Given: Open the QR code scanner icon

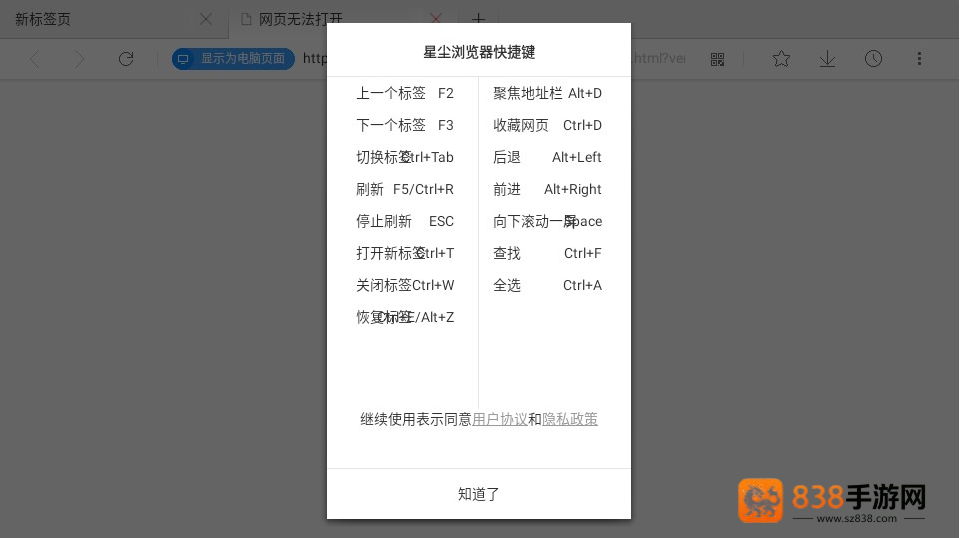Looking at the screenshot, I should (718, 59).
